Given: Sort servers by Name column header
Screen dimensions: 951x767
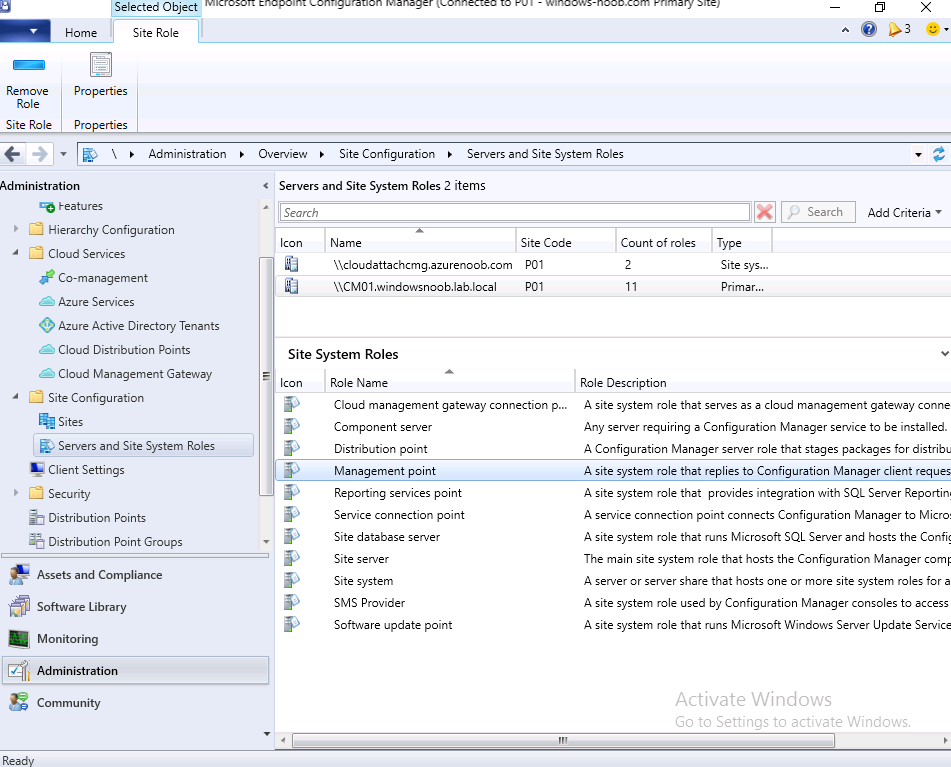Looking at the screenshot, I should [x=421, y=243].
